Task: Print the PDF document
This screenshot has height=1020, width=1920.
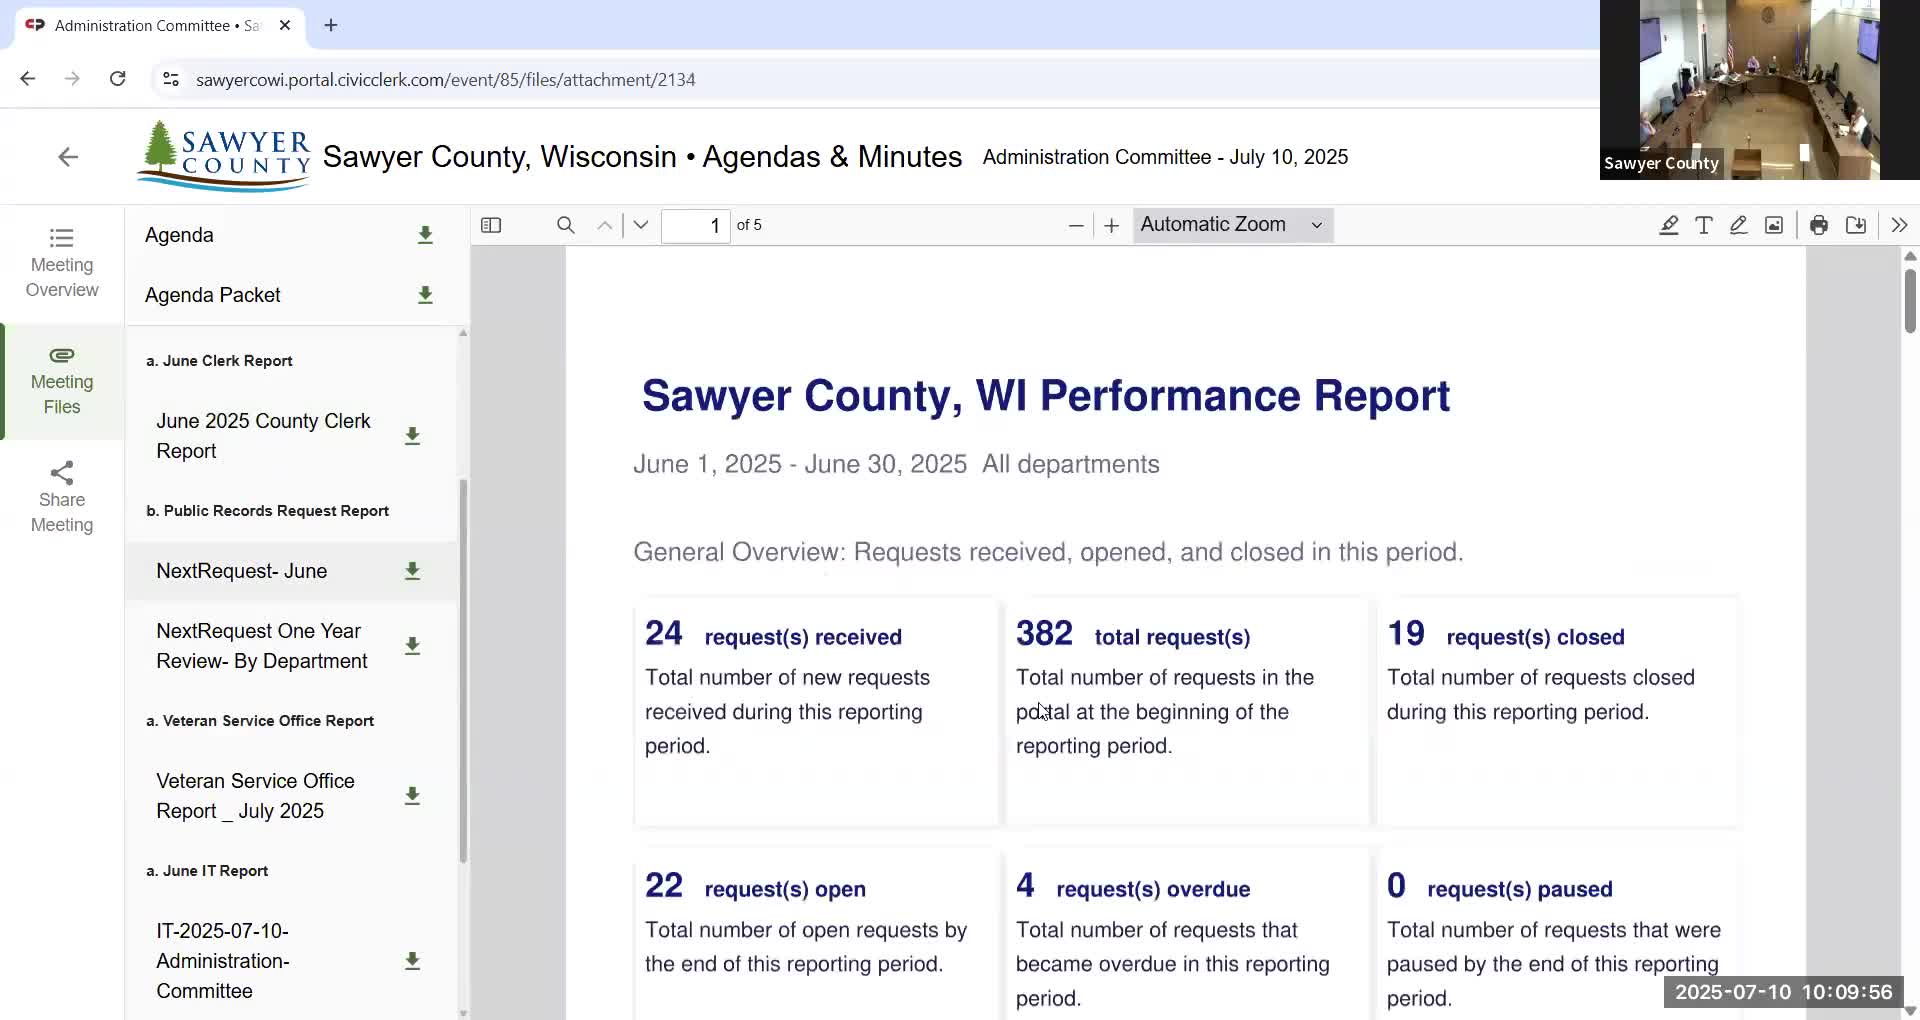Action: tap(1819, 225)
